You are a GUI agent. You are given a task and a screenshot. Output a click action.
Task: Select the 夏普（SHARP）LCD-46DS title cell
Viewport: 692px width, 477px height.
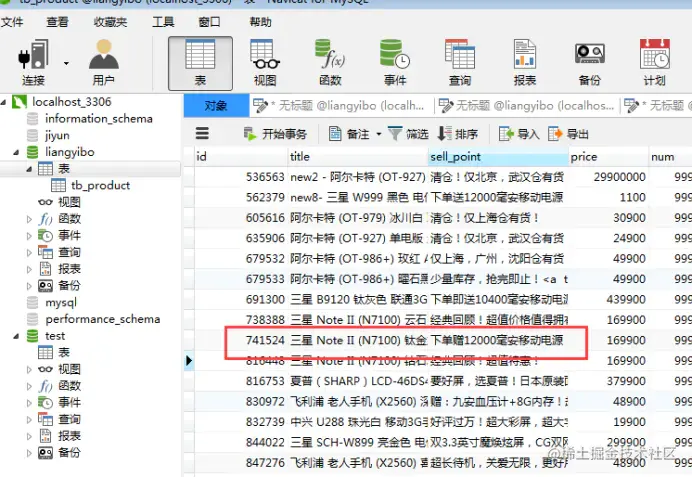pos(358,381)
